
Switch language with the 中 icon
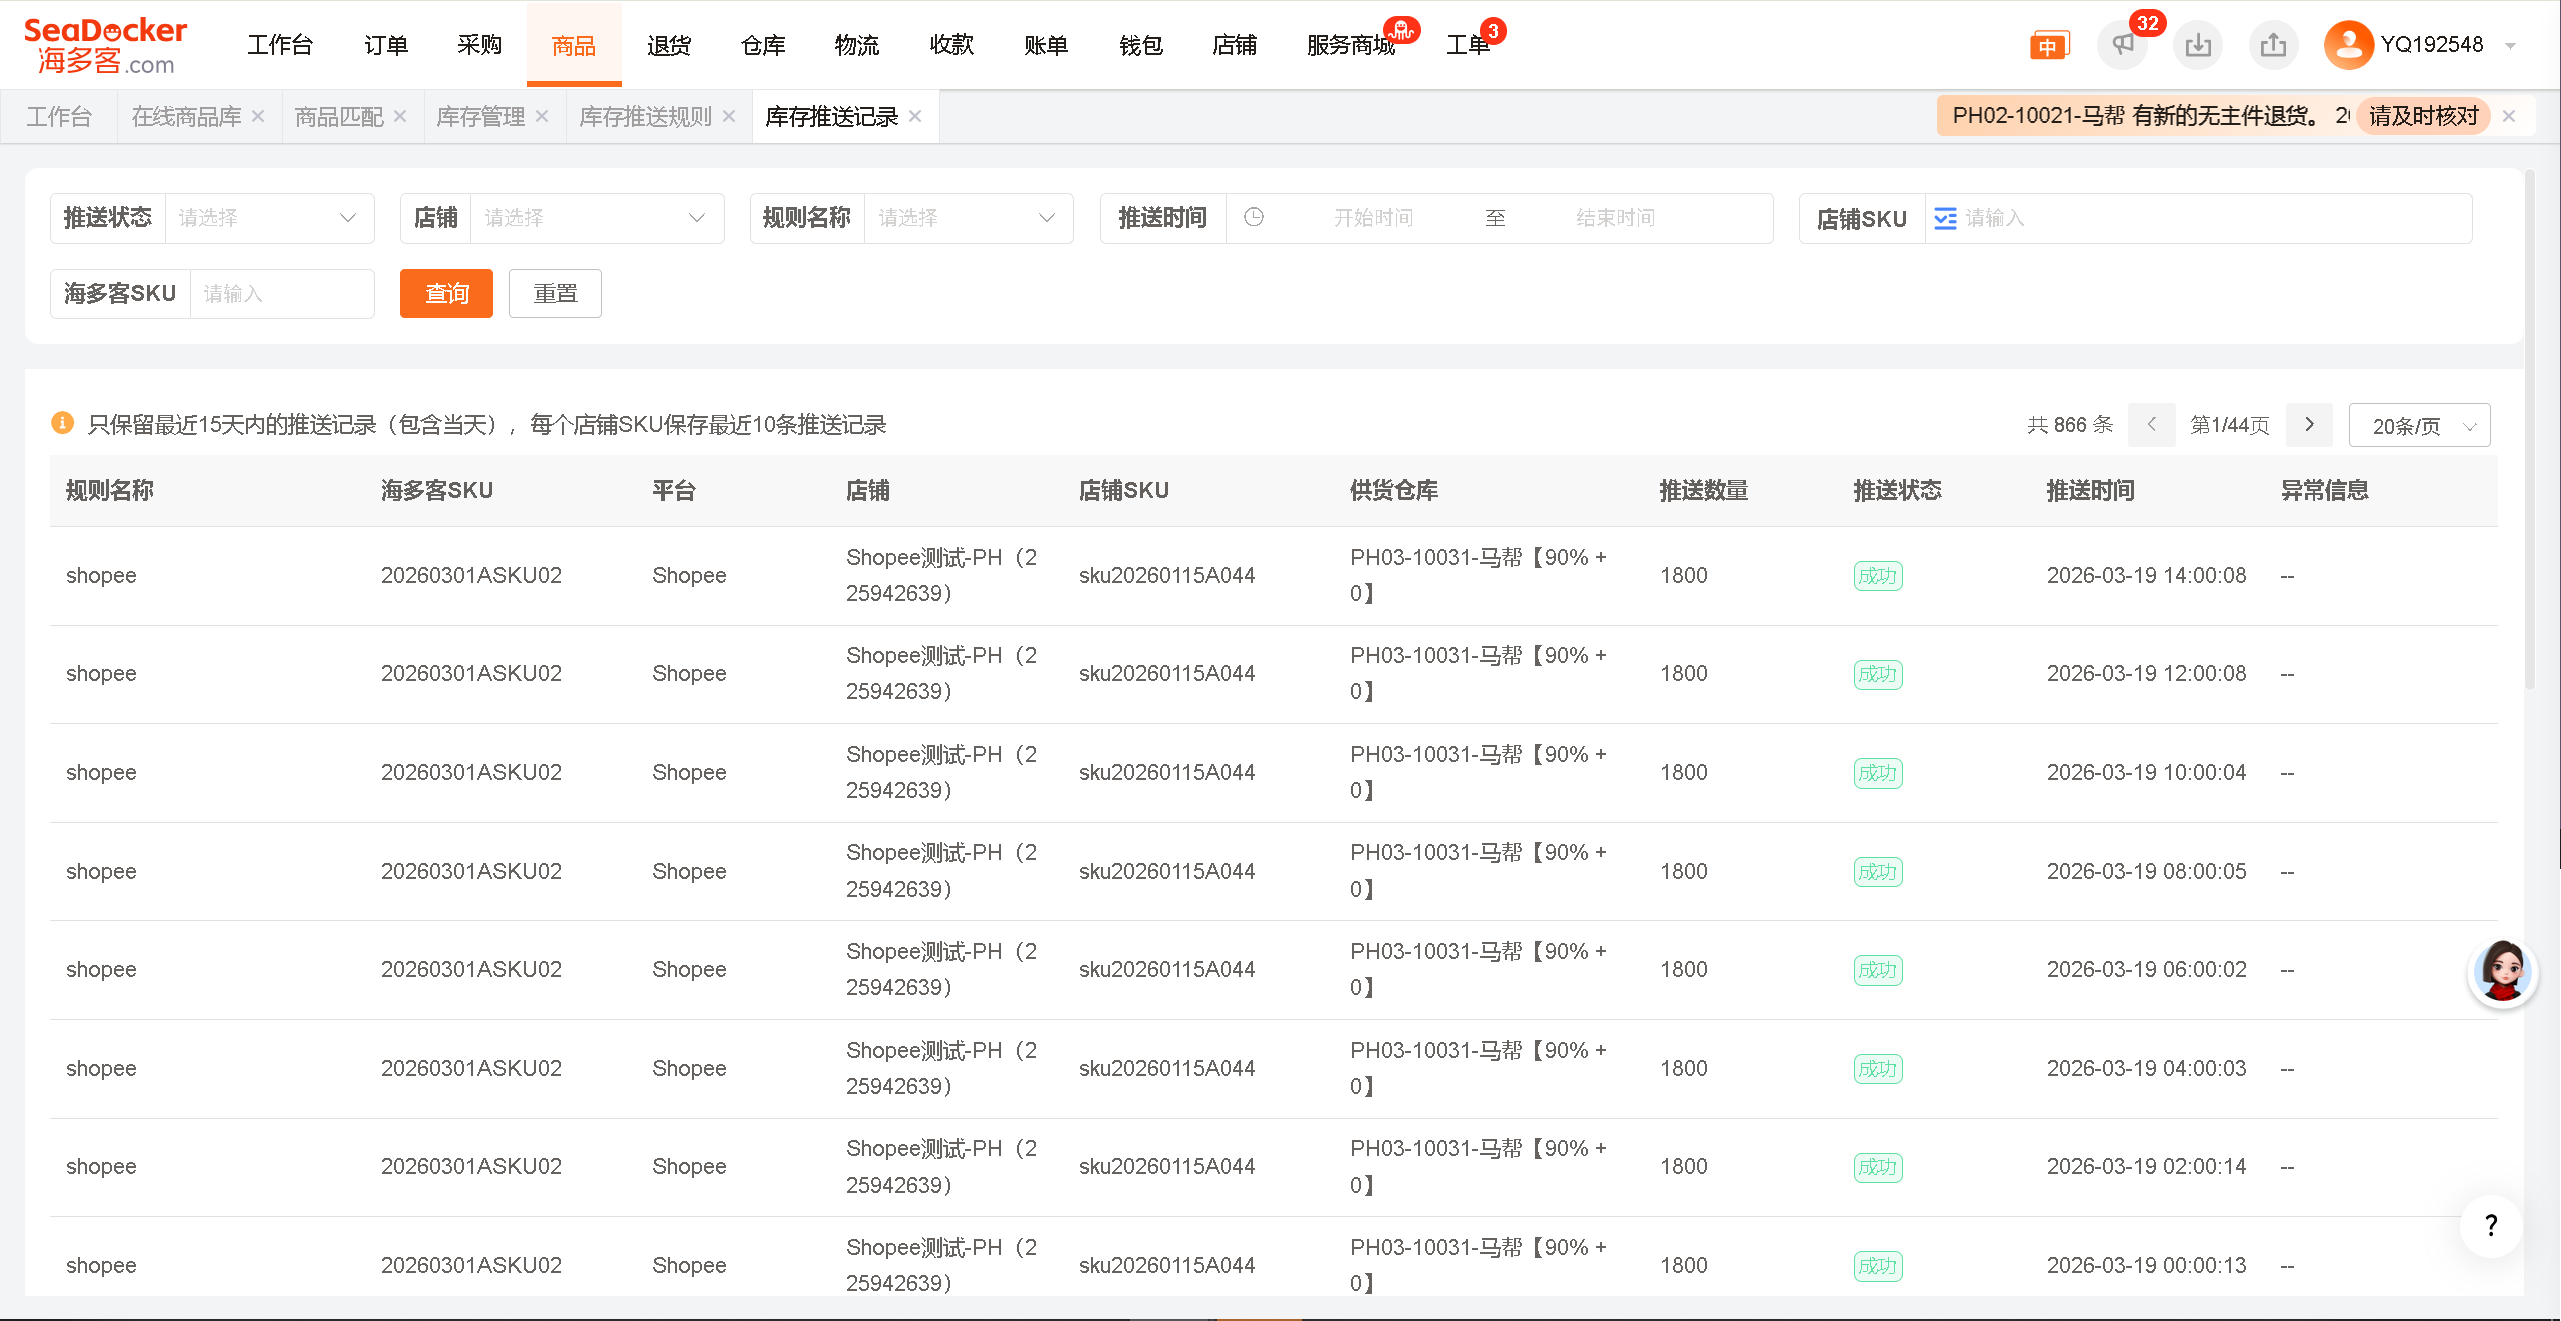click(2048, 46)
